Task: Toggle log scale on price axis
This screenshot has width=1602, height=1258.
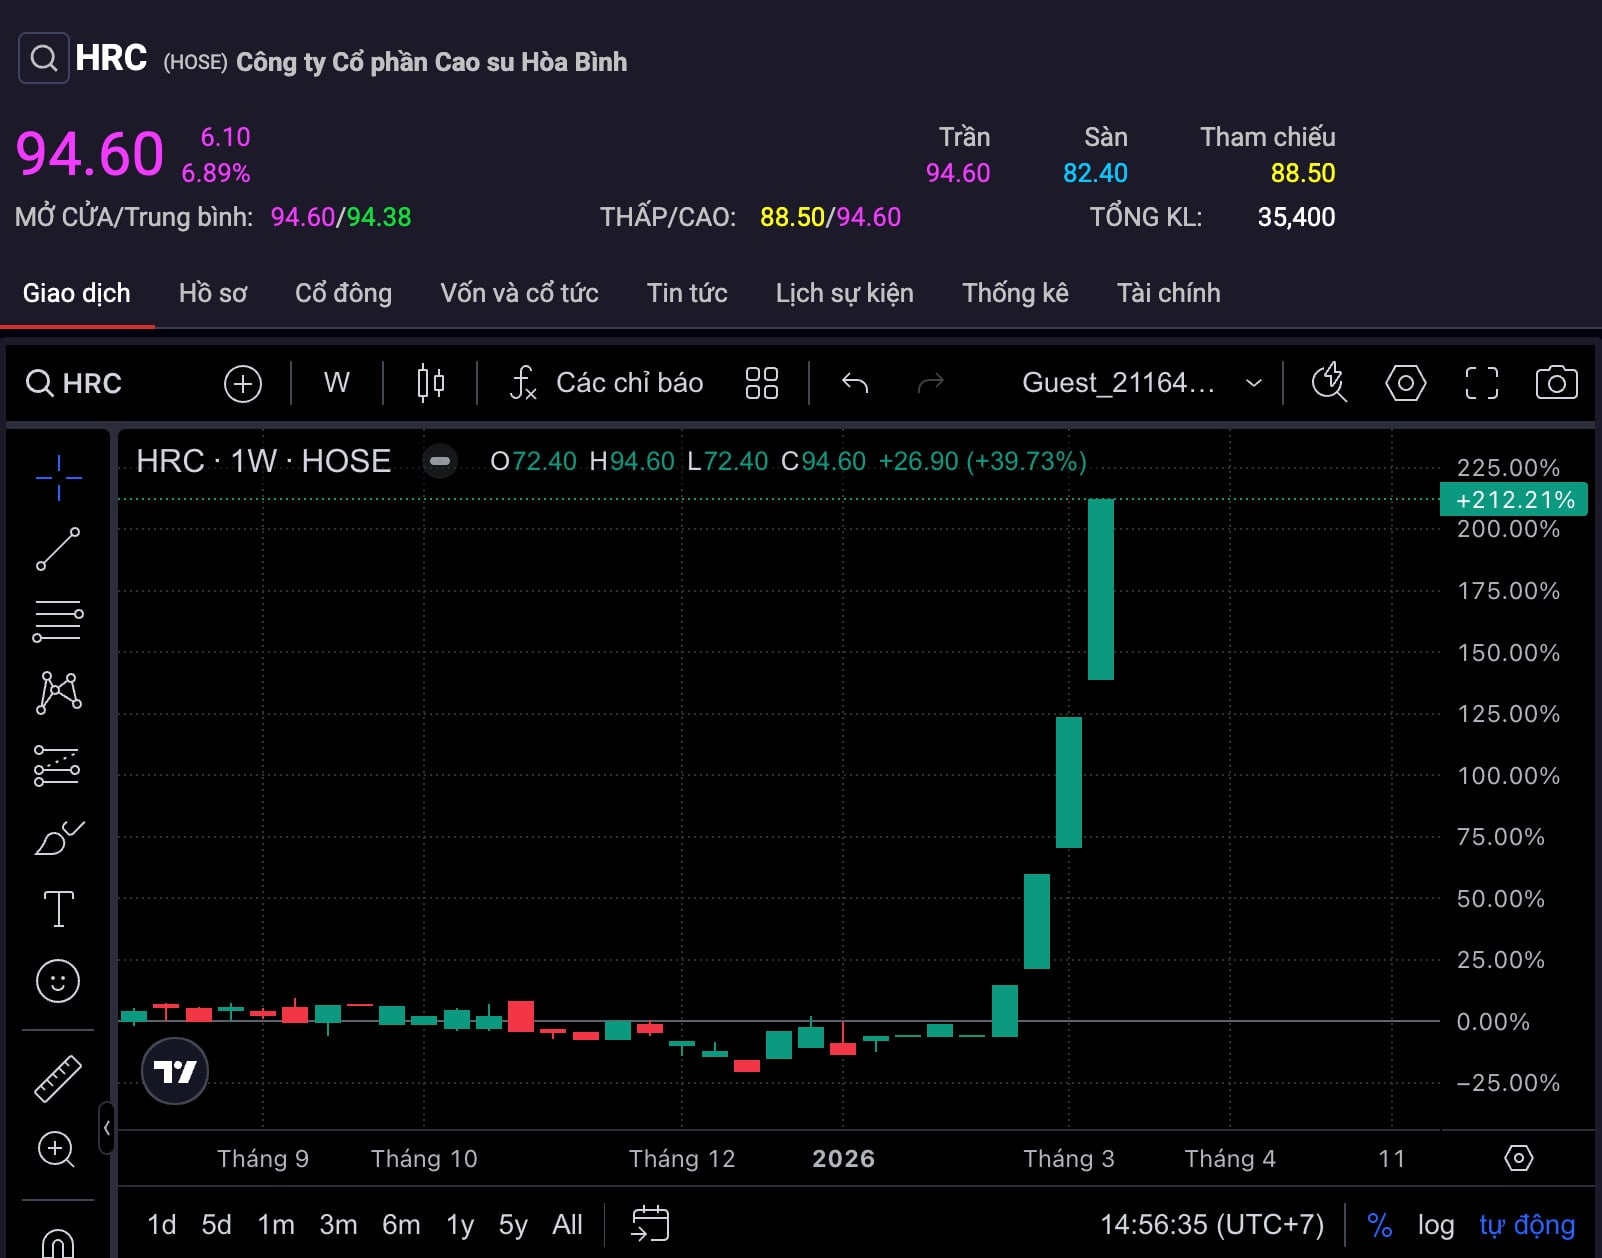Action: pos(1435,1225)
